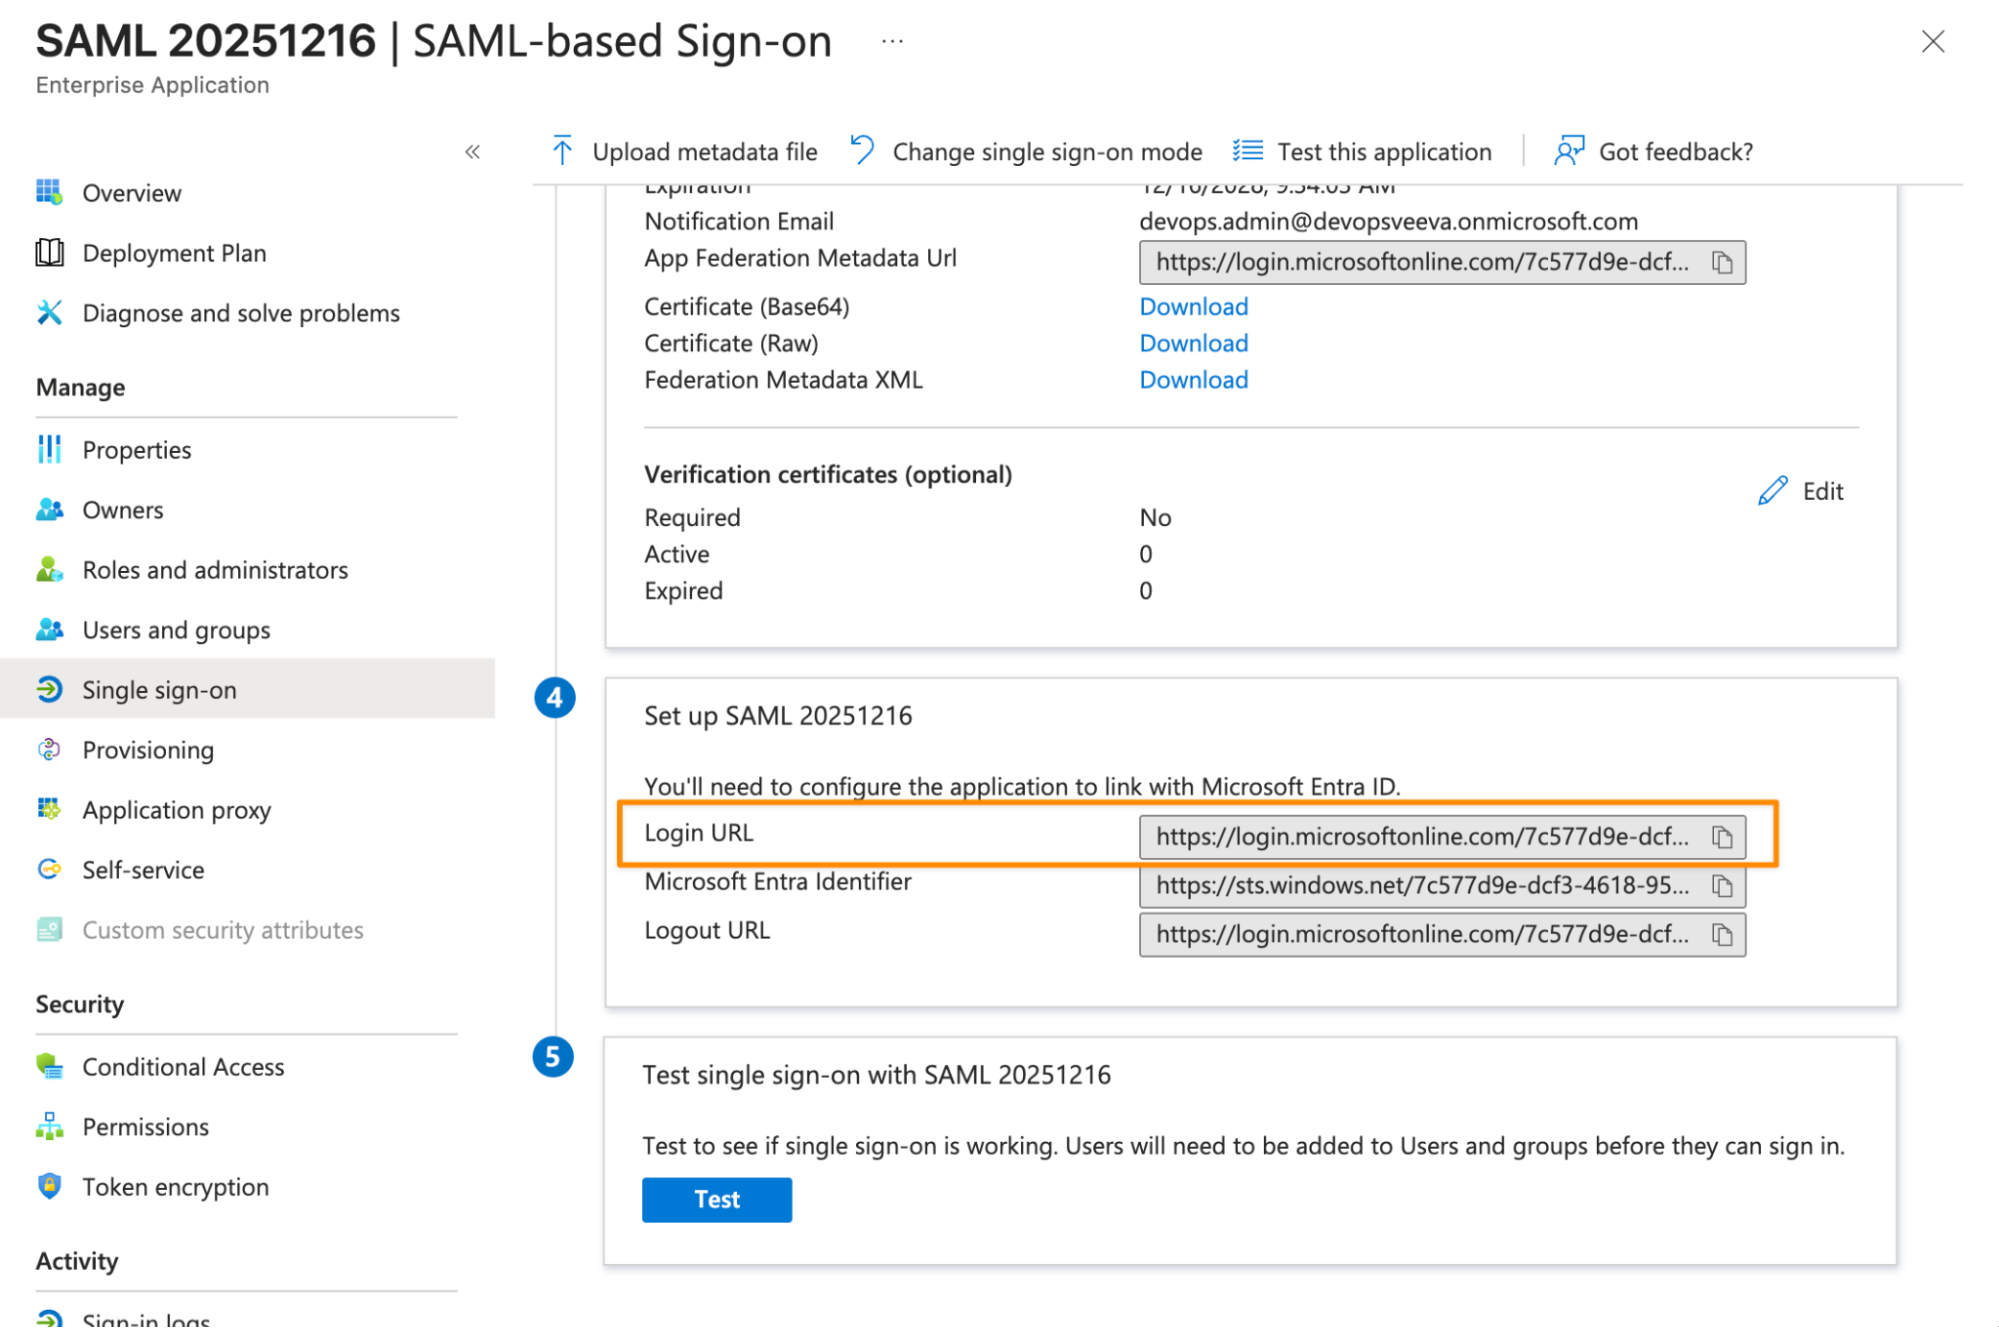Select Diagnose and solve problems item
This screenshot has height=1328, width=1999.
click(x=240, y=313)
